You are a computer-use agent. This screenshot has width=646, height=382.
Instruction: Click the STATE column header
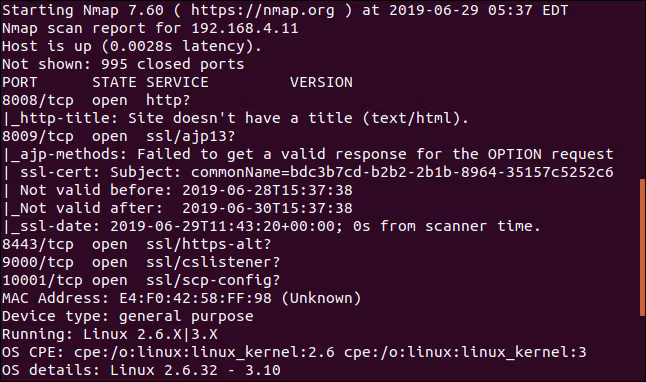[114, 82]
